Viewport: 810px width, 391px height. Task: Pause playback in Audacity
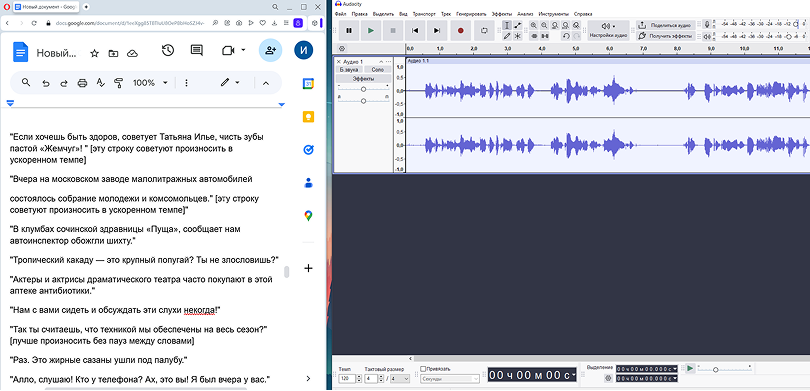click(349, 30)
